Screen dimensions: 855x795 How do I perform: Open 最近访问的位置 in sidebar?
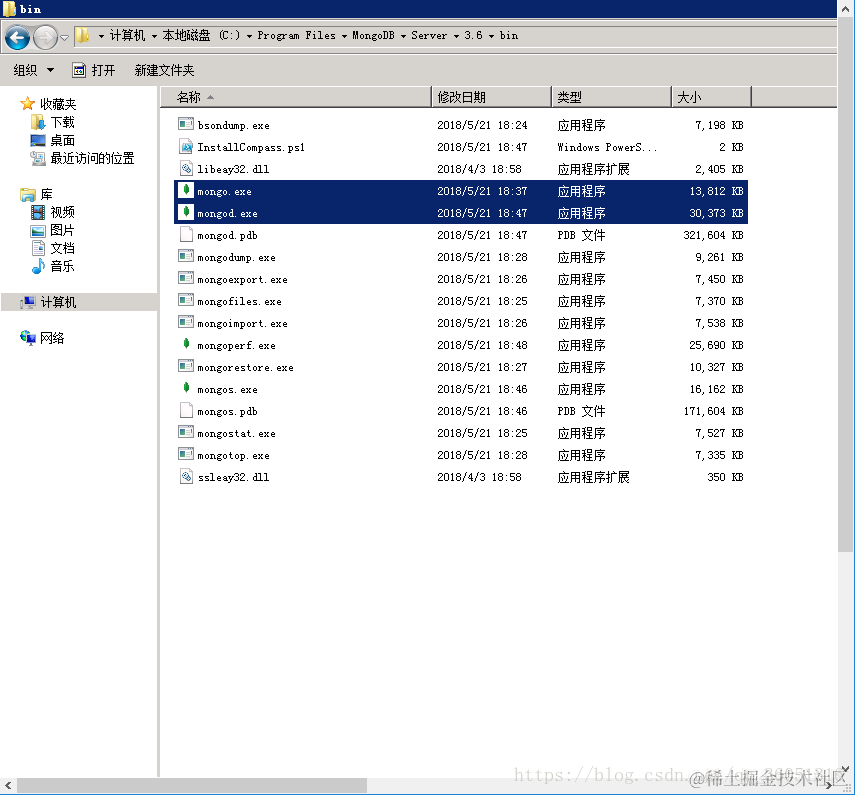click(x=82, y=159)
